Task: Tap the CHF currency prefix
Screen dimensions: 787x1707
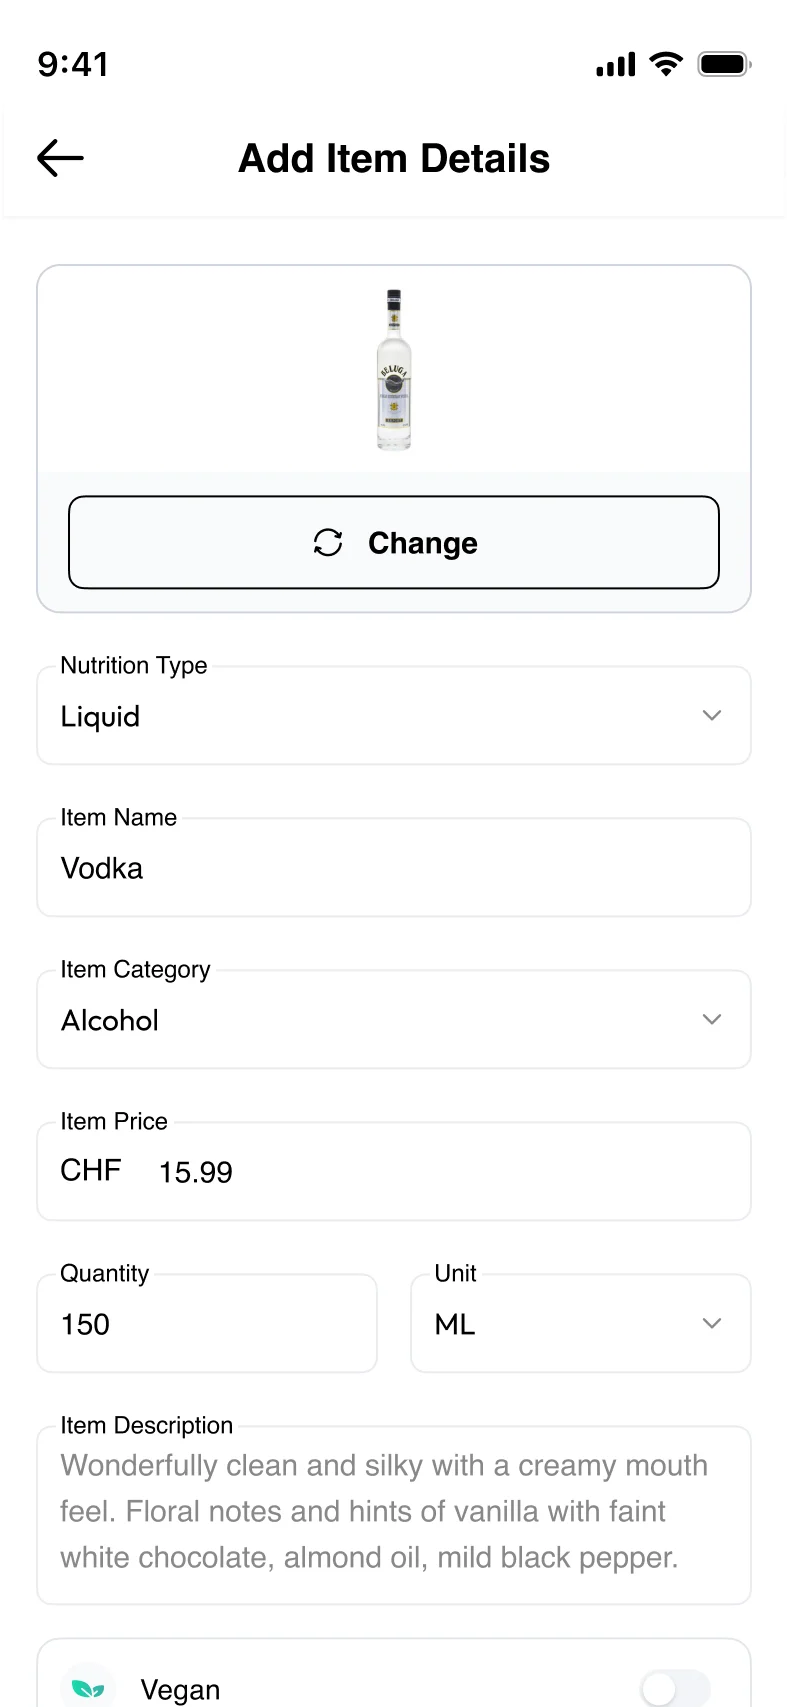Action: pyautogui.click(x=91, y=1170)
